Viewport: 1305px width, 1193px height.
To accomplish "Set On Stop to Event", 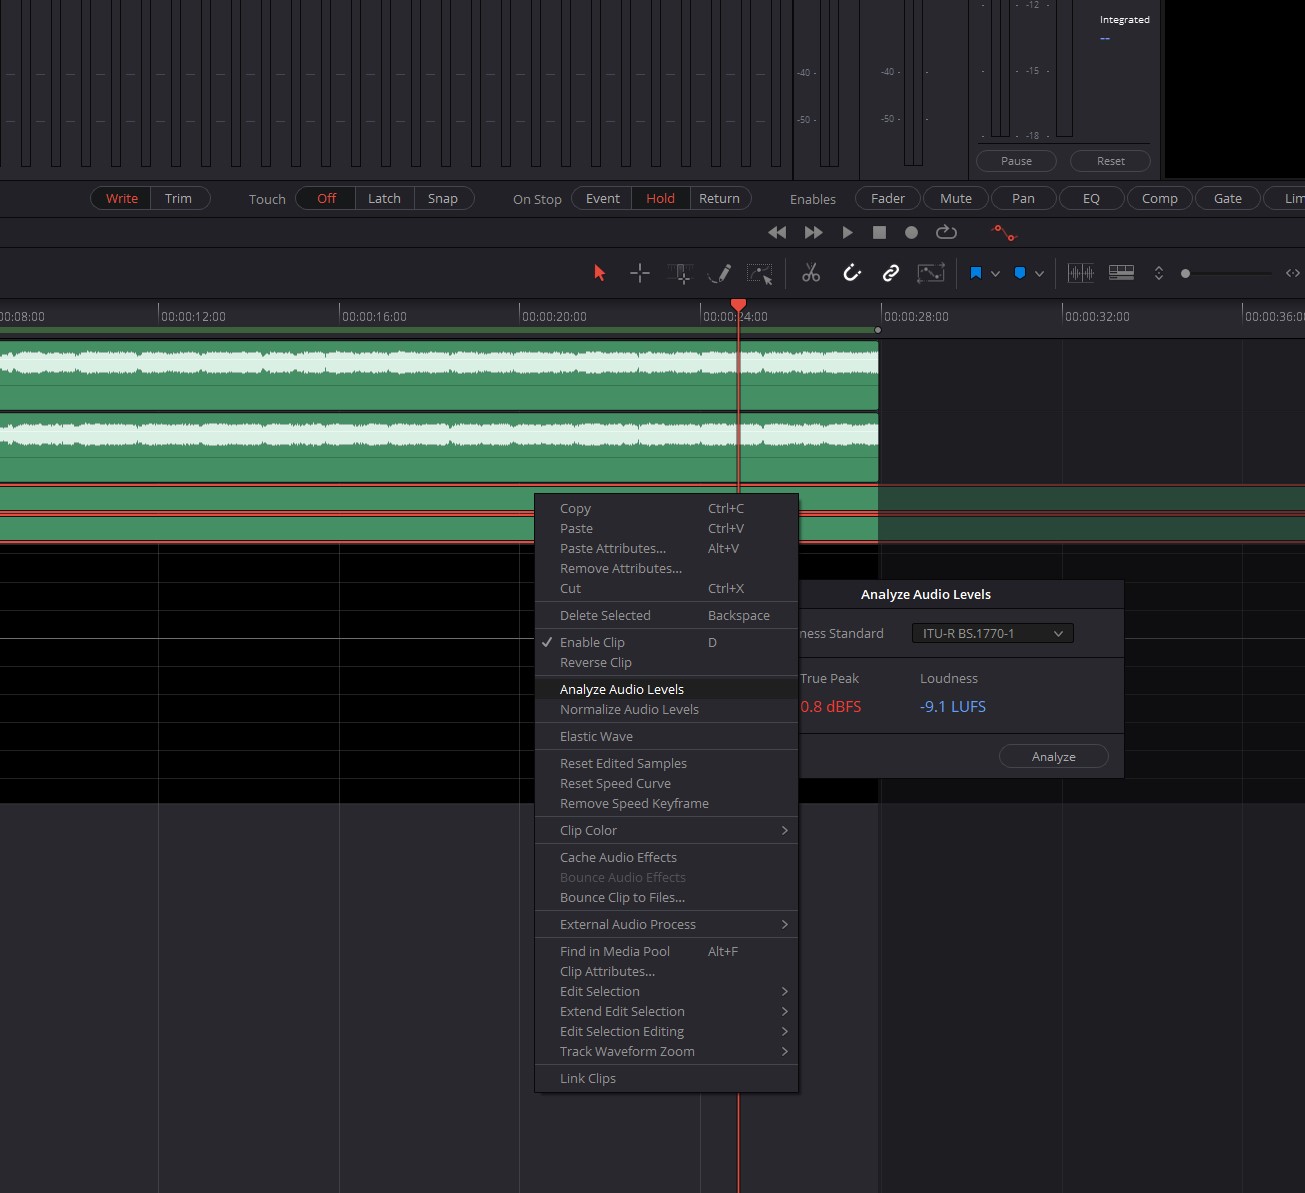I will click(x=603, y=198).
